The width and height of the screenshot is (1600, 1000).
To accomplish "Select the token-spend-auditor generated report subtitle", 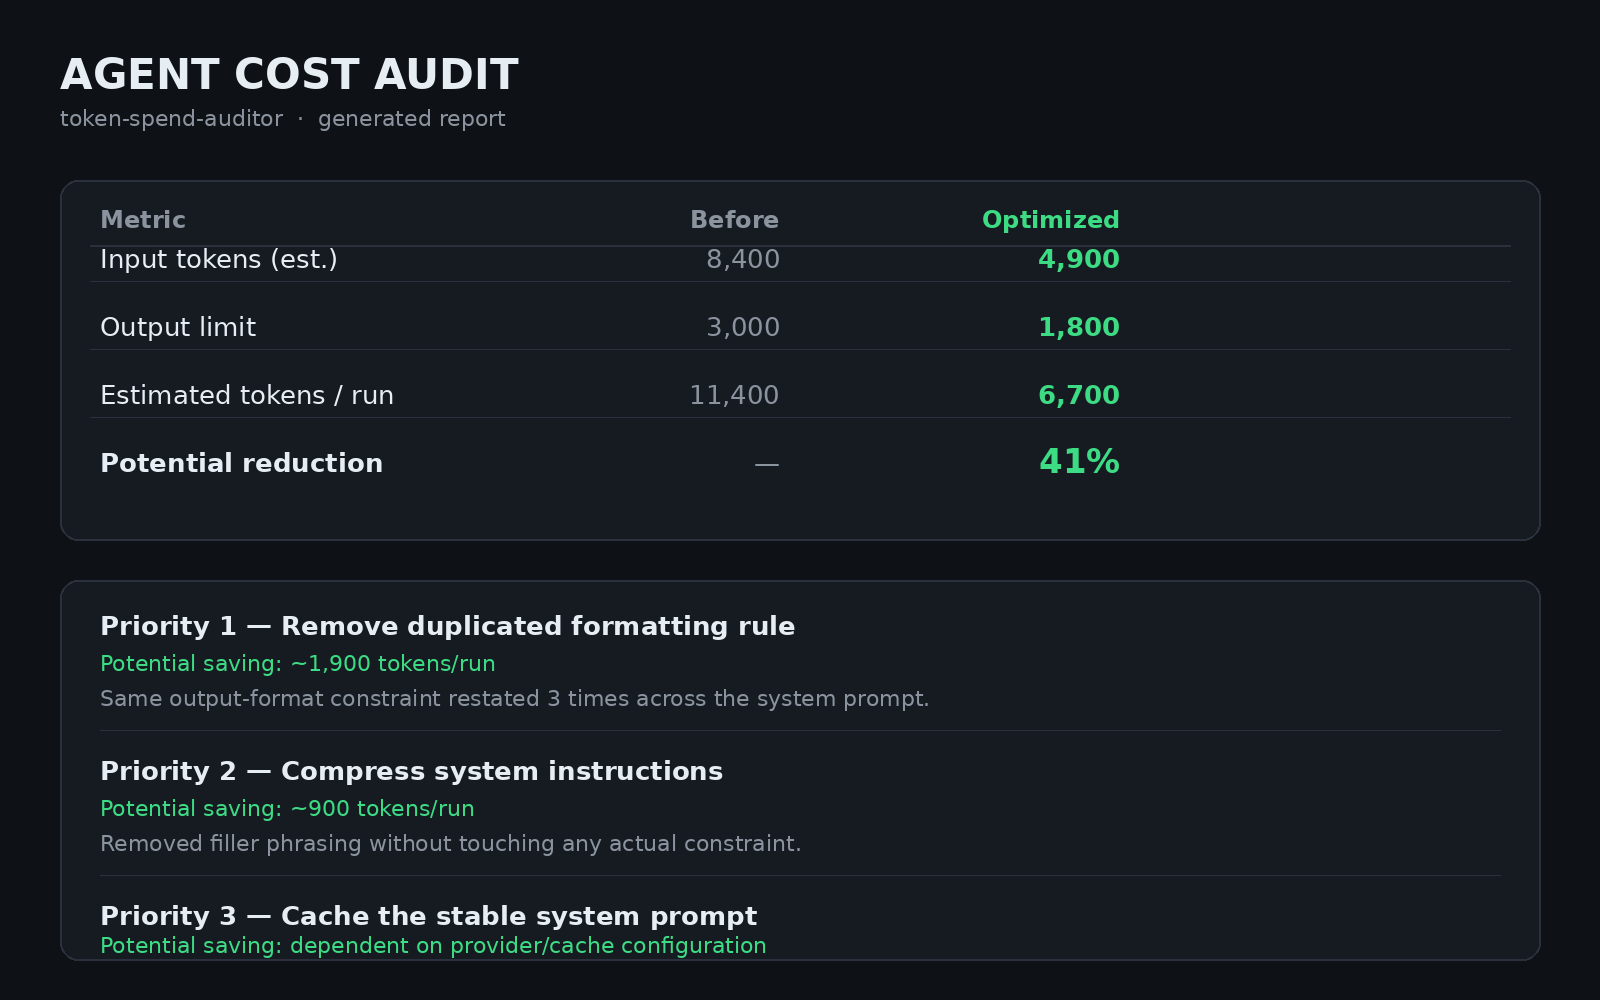I will coord(283,119).
